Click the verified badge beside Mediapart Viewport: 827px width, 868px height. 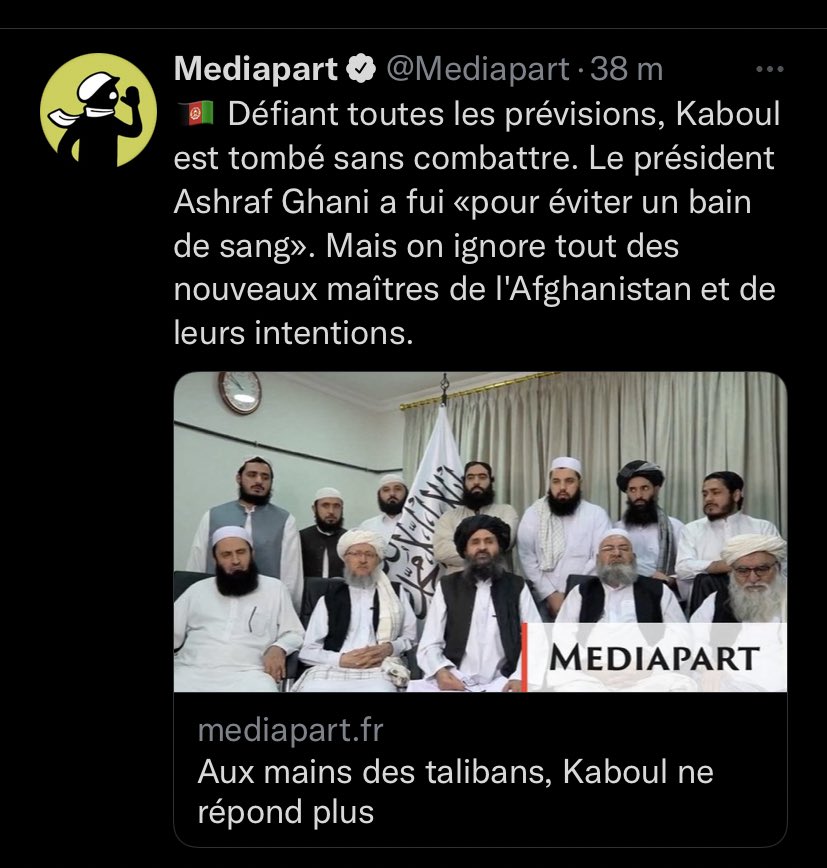(361, 69)
